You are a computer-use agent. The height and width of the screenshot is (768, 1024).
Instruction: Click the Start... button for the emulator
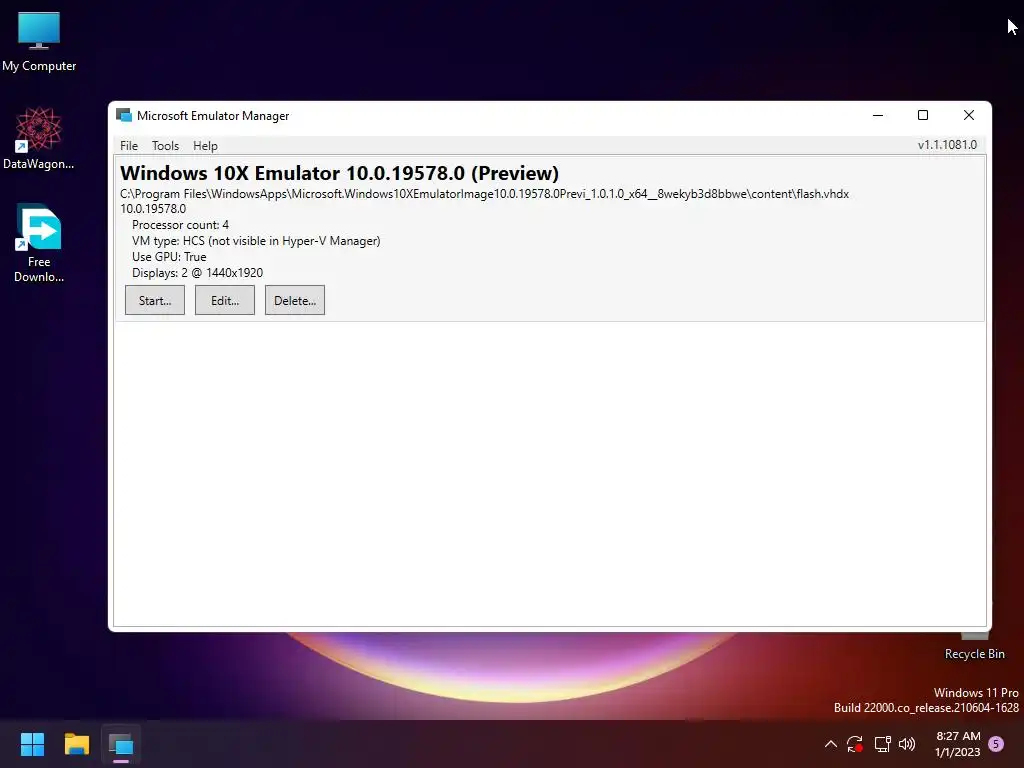pos(155,300)
